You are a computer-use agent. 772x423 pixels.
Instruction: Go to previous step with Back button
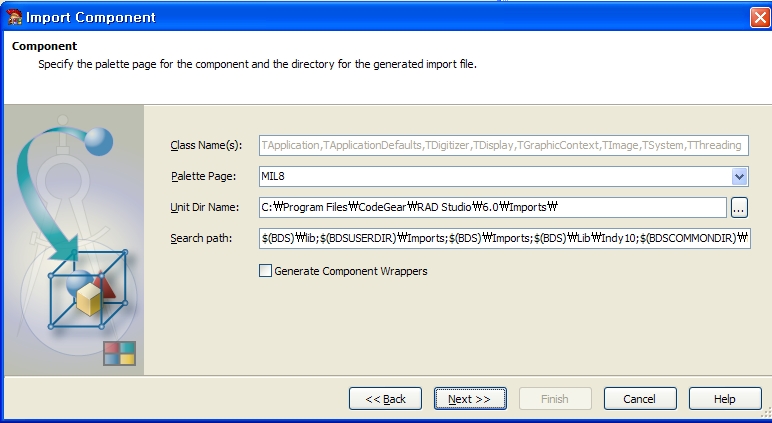point(385,399)
